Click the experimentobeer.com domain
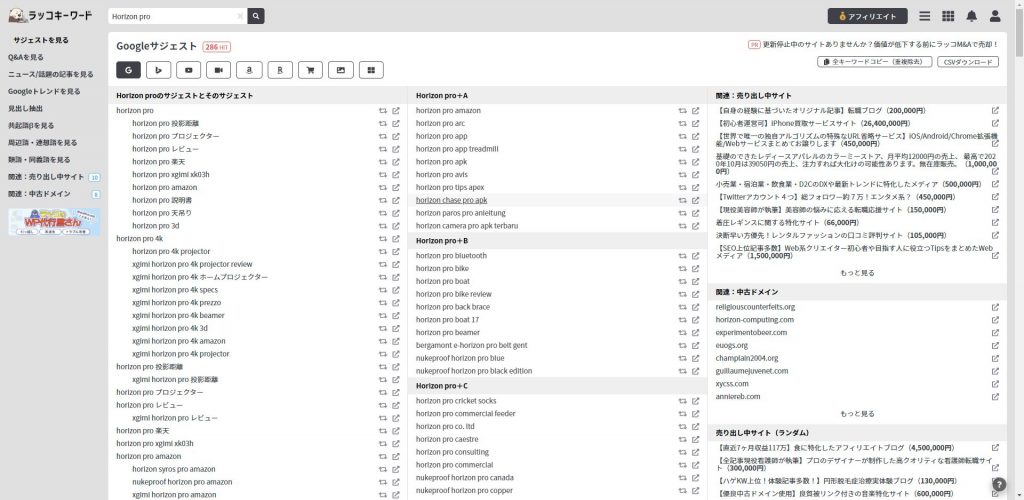This screenshot has height=500, width=1024. 752,332
